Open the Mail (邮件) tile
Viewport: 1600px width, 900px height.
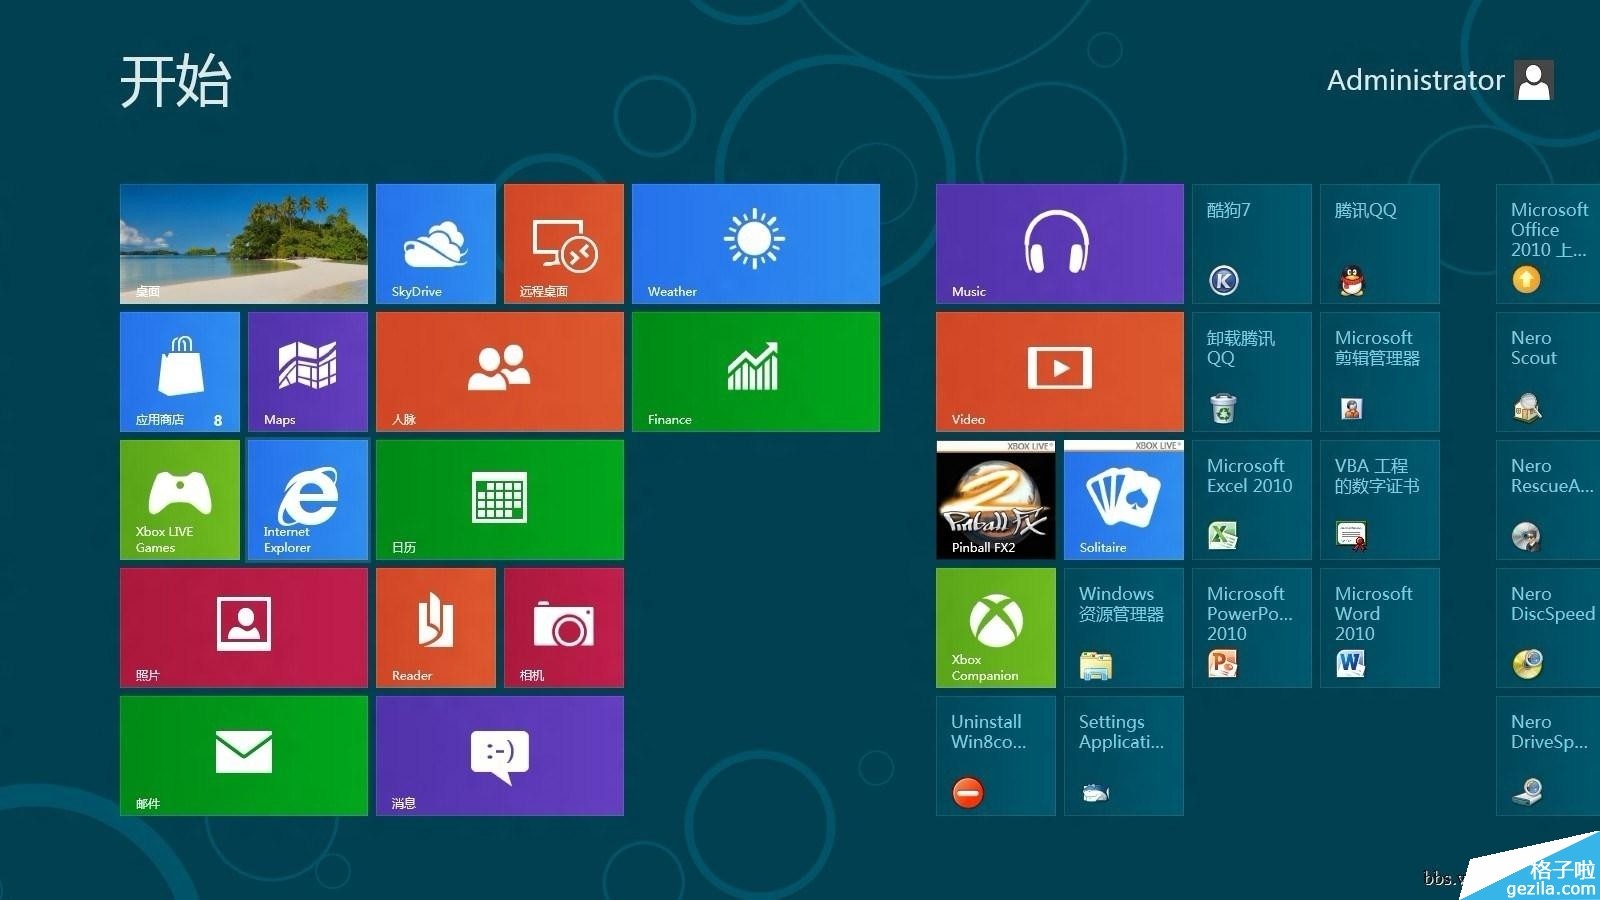click(244, 756)
